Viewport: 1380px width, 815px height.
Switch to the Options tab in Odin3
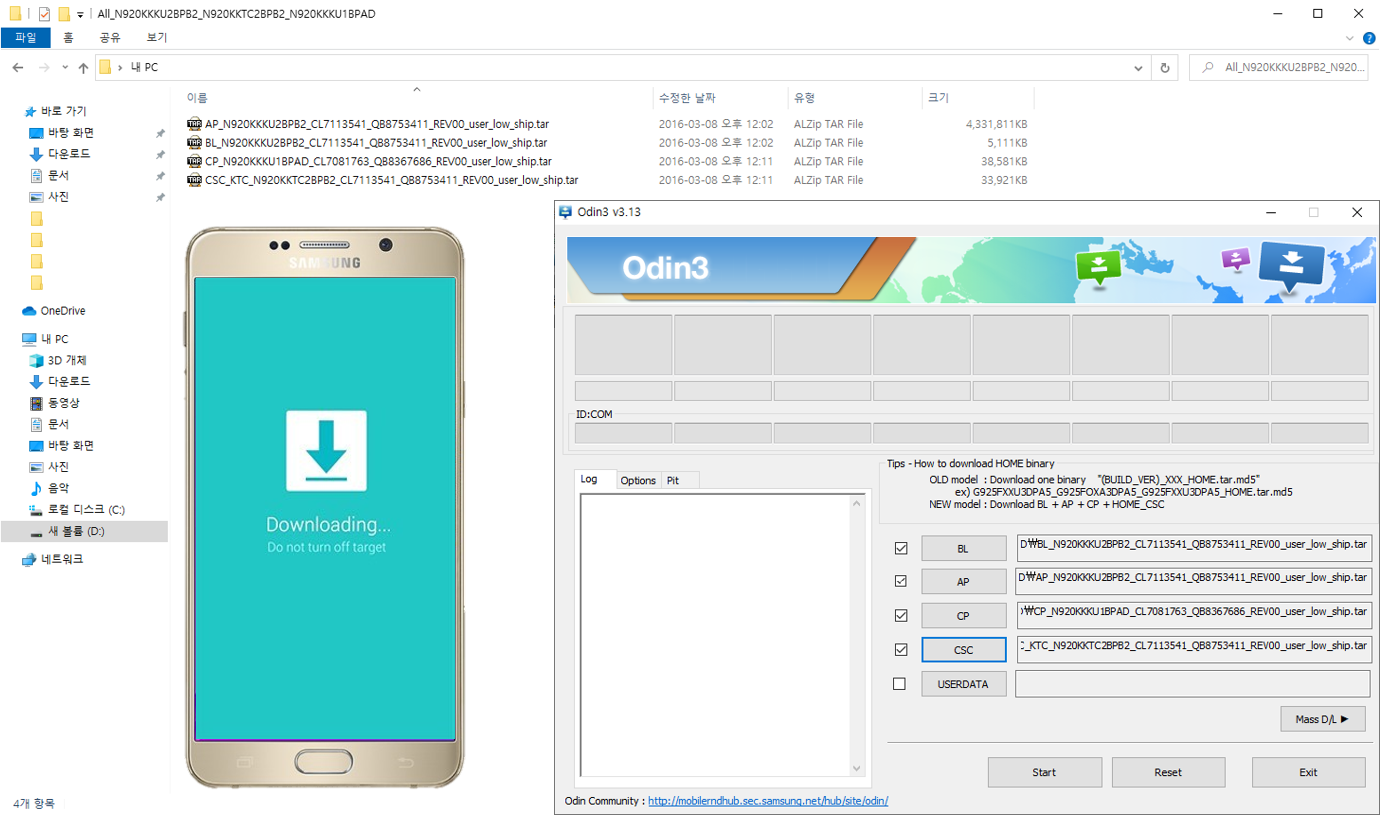tap(638, 481)
